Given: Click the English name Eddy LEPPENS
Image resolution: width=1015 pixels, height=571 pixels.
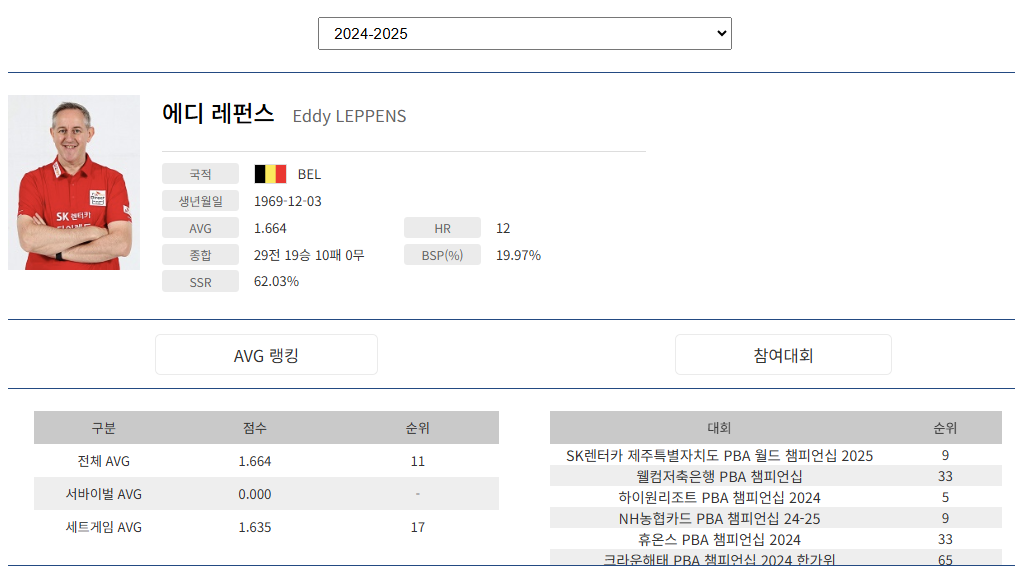Looking at the screenshot, I should tap(350, 116).
